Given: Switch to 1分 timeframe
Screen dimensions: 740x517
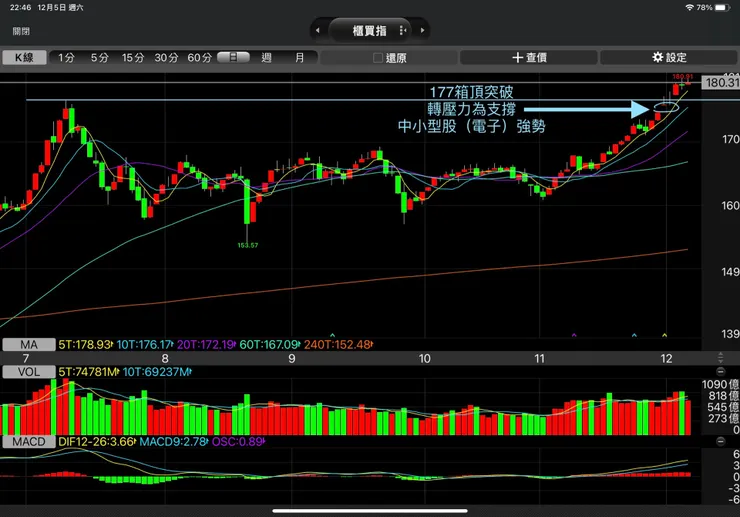Looking at the screenshot, I should (66, 58).
